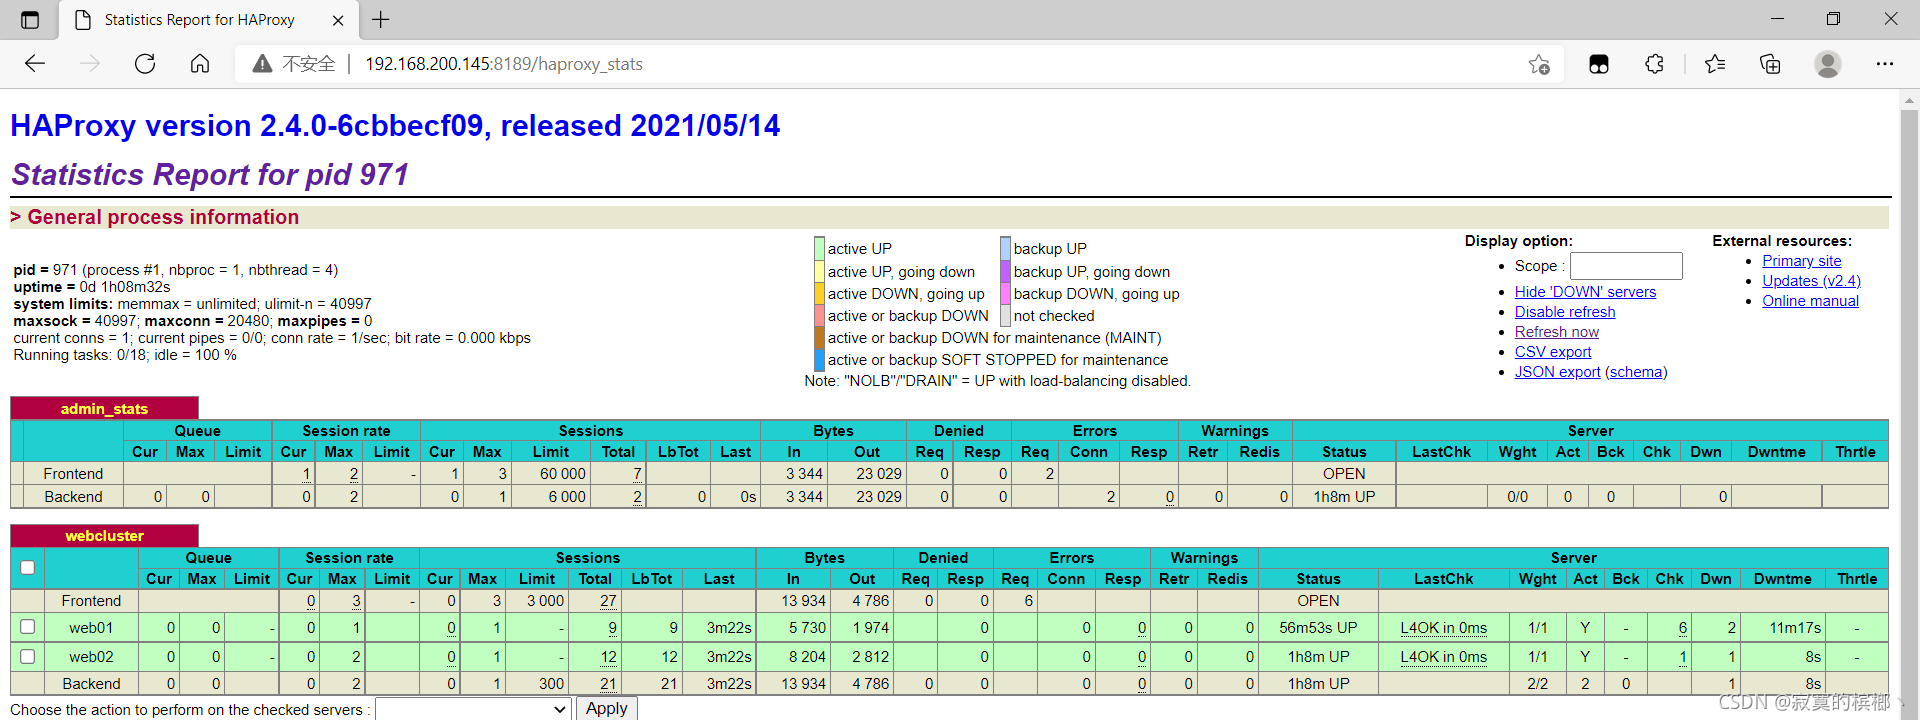Click web01 Chk count 6
Screen dimensions: 1920x720
pyautogui.click(x=1683, y=628)
